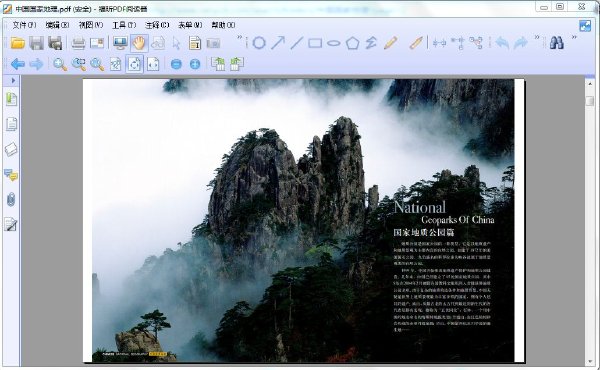Screen dimensions: 600x370
Task: Click the 'Geoparks Of China' text
Action: coord(458,220)
